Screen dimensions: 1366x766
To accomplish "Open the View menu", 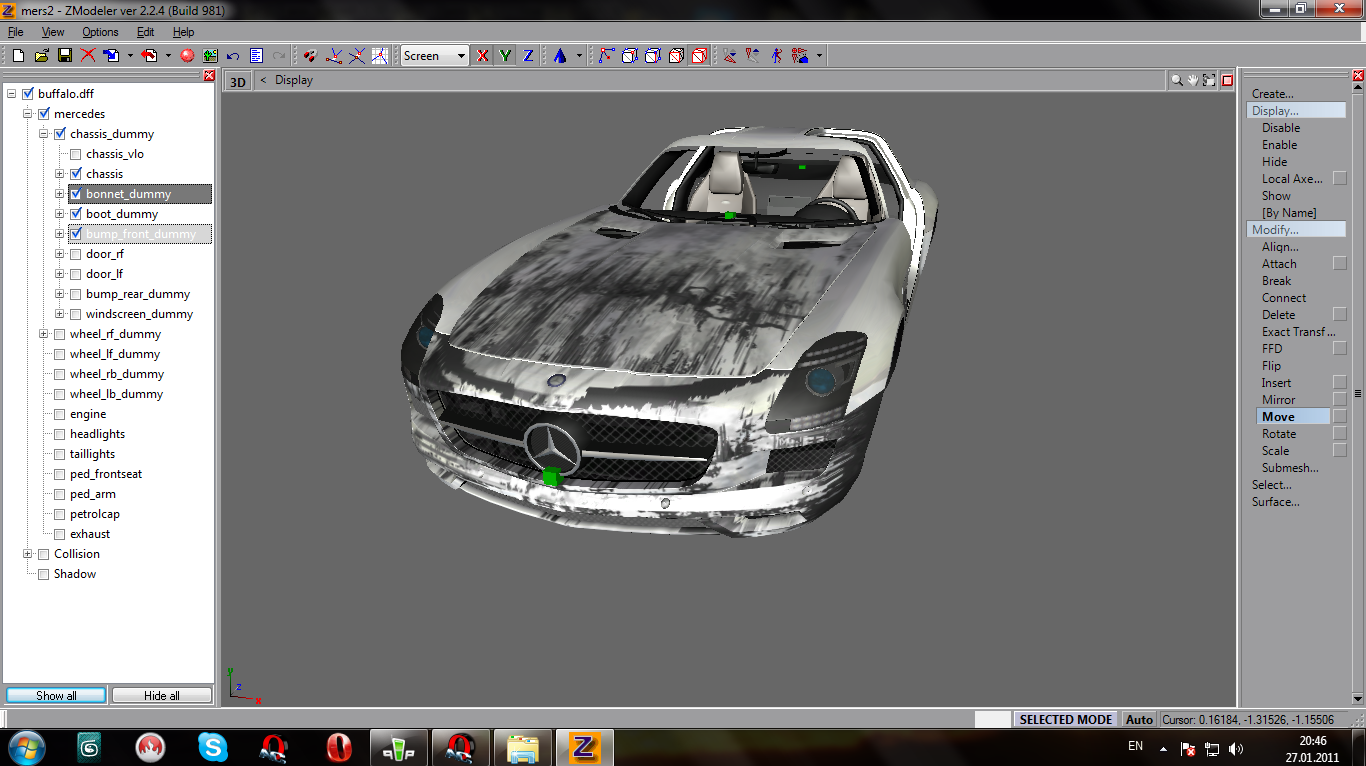I will pos(53,32).
